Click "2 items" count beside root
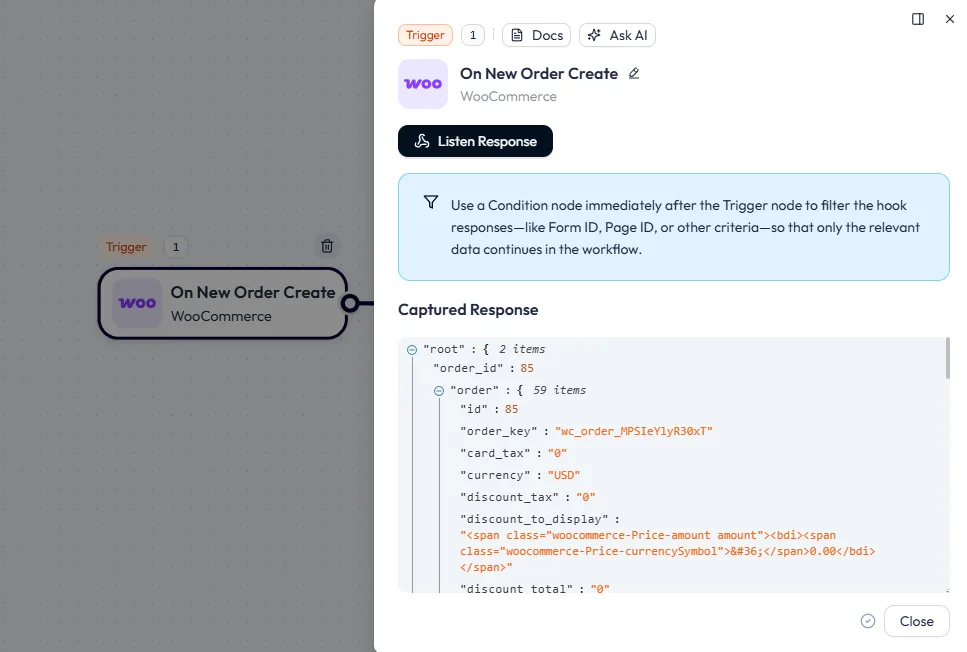 [522, 349]
